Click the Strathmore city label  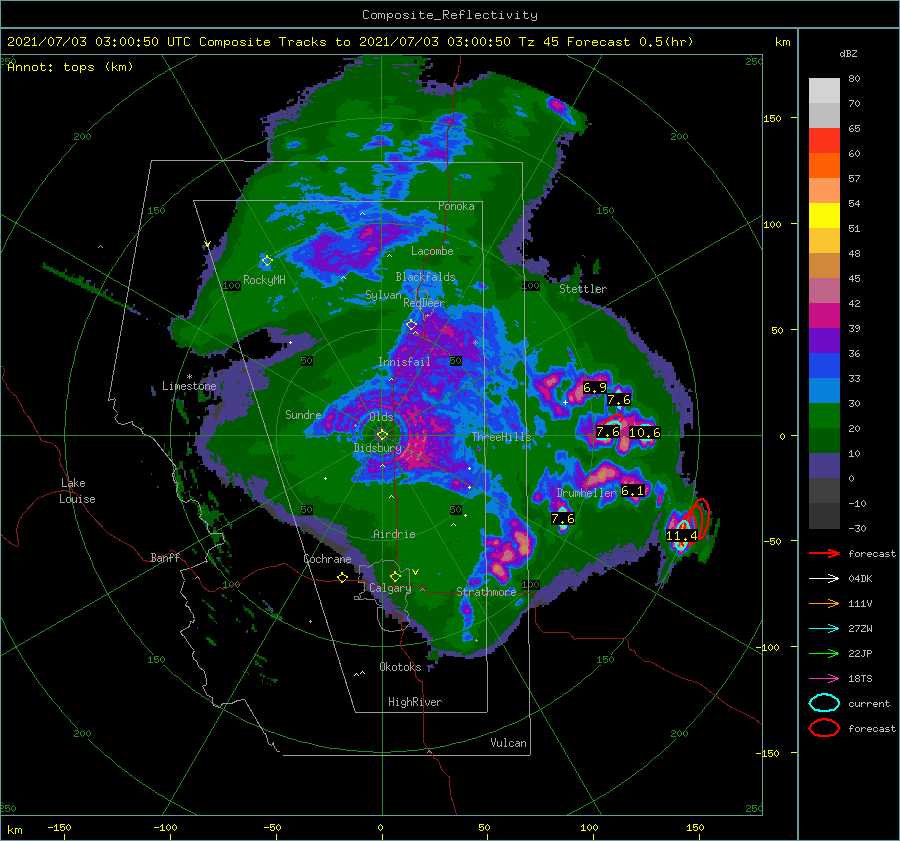(x=486, y=592)
